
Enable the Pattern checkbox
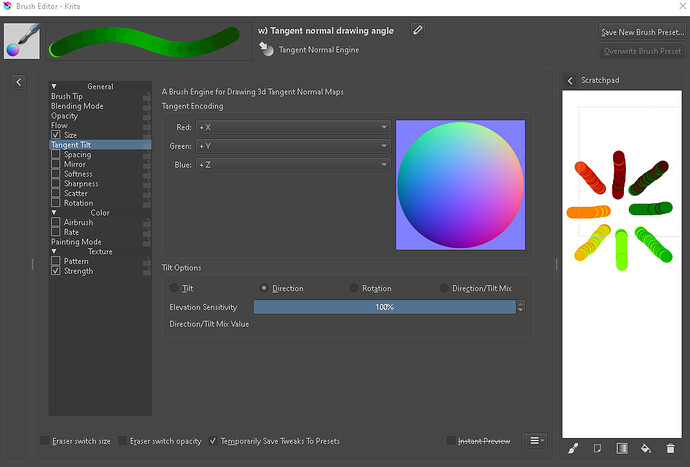coord(55,261)
